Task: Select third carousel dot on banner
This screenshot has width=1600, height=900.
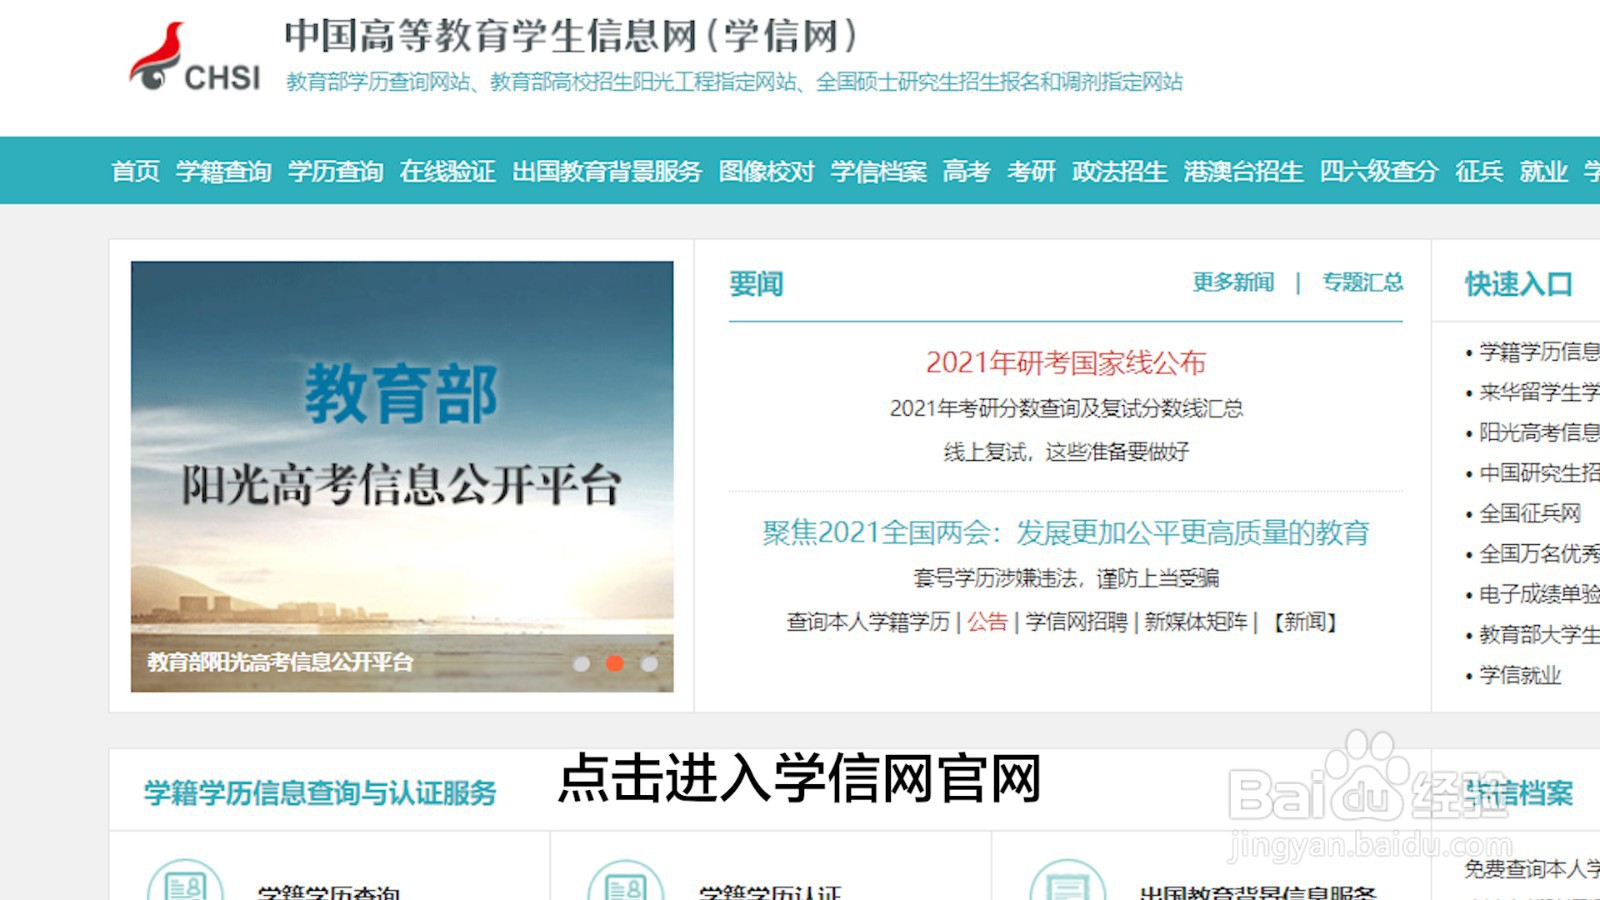Action: 649,663
